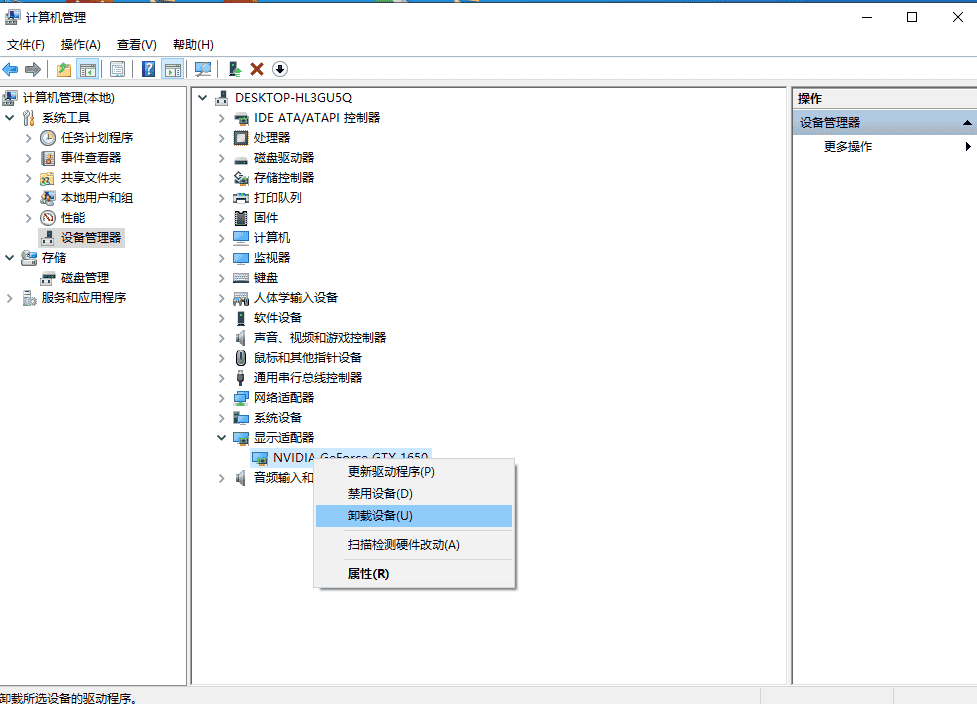Open the 查看(V) menu

(137, 44)
